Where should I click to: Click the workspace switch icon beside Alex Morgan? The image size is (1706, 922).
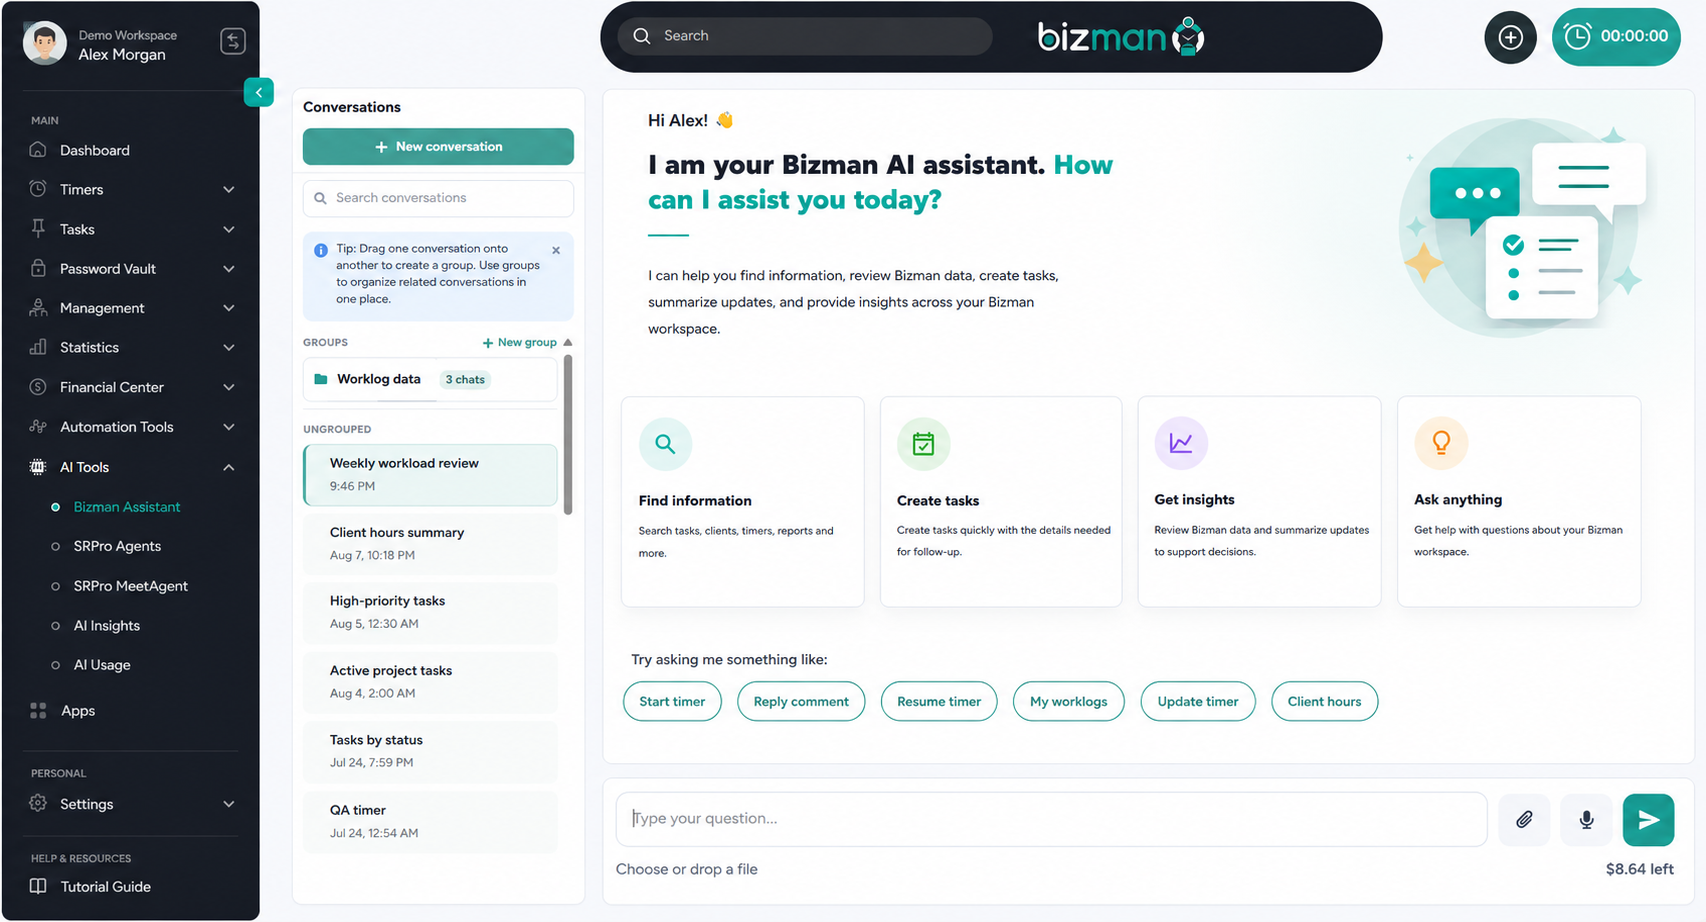[x=233, y=41]
